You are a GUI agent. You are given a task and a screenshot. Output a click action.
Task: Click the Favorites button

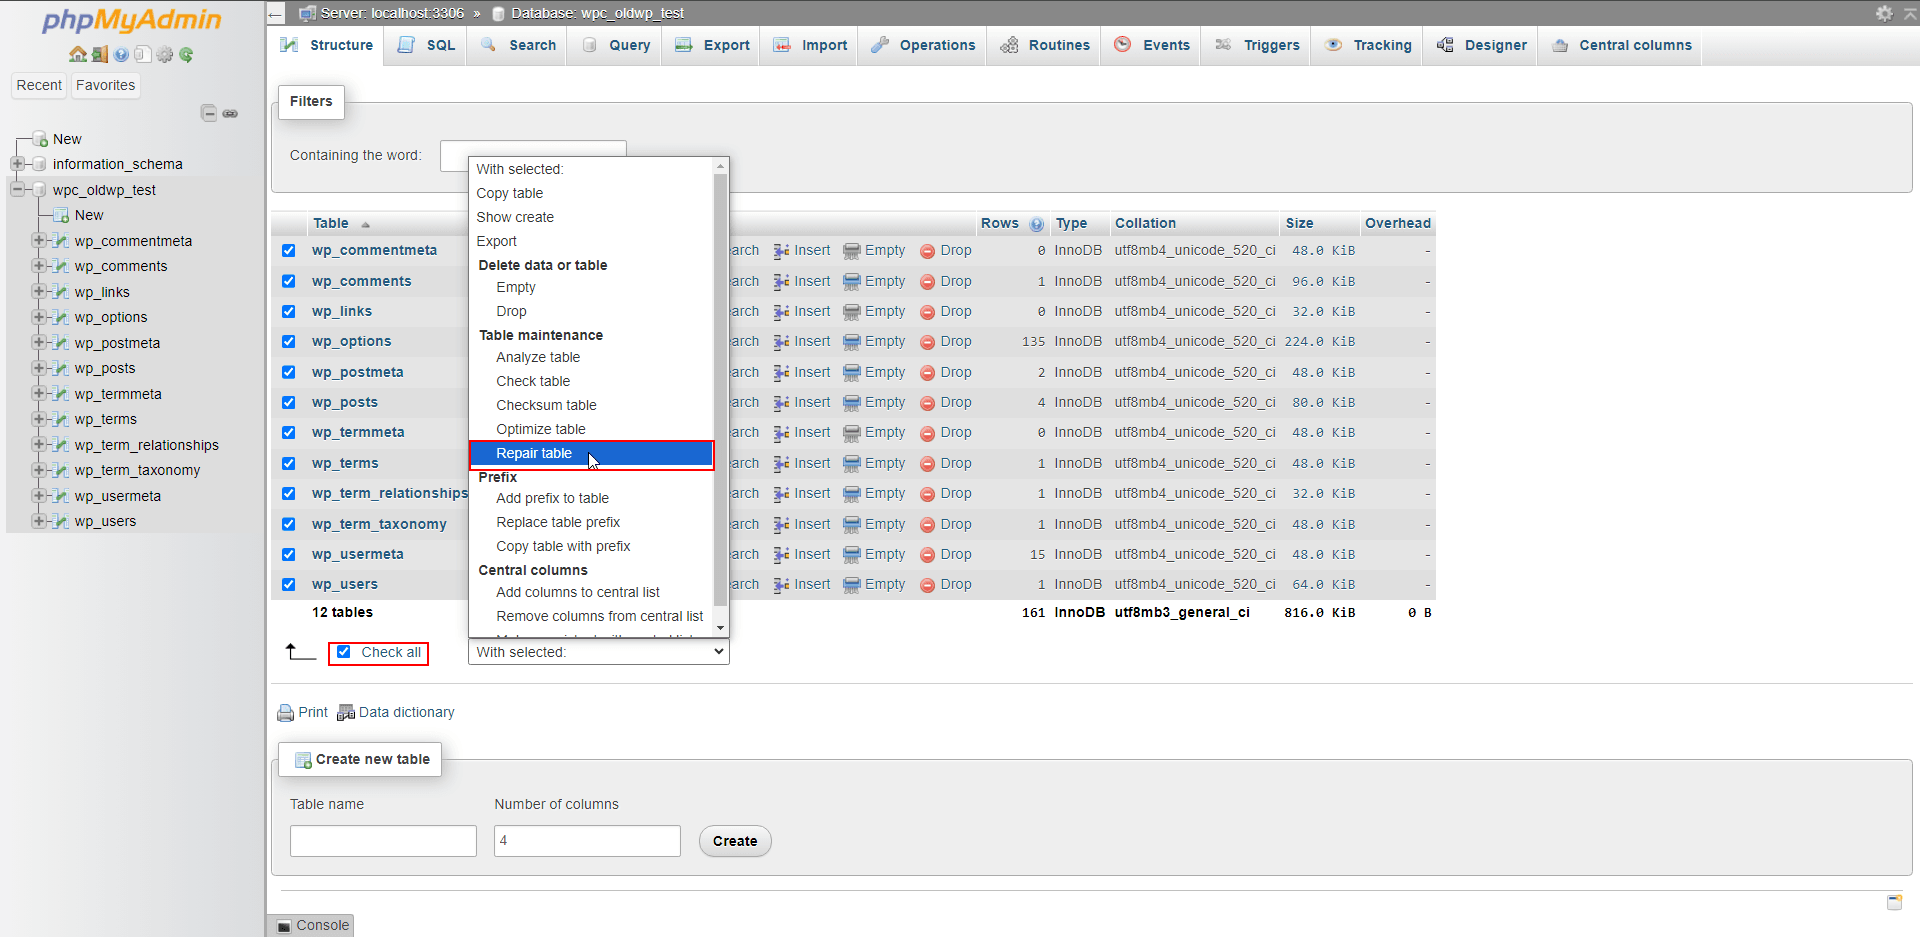tap(105, 86)
